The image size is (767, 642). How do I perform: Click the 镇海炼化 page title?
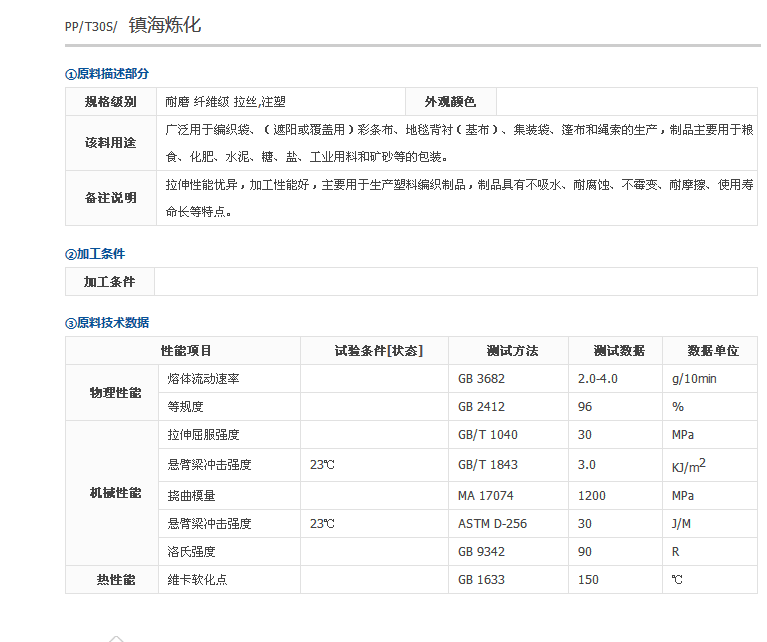pyautogui.click(x=165, y=25)
